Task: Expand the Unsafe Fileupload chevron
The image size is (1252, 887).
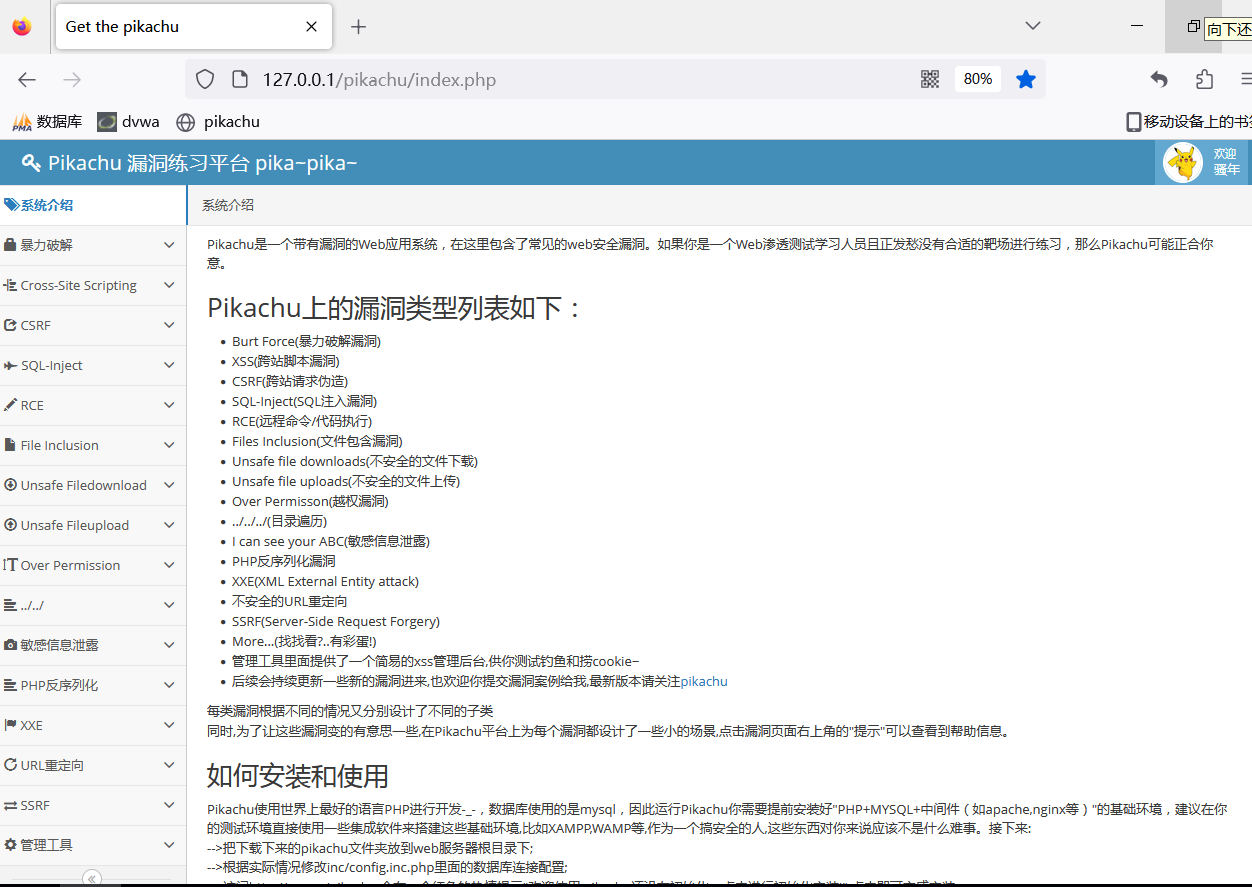Action: (169, 525)
